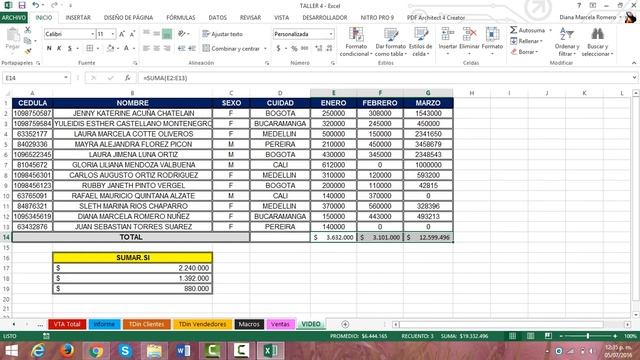The width and height of the screenshot is (640, 360).
Task: Toggle align text left
Action: (x=147, y=48)
